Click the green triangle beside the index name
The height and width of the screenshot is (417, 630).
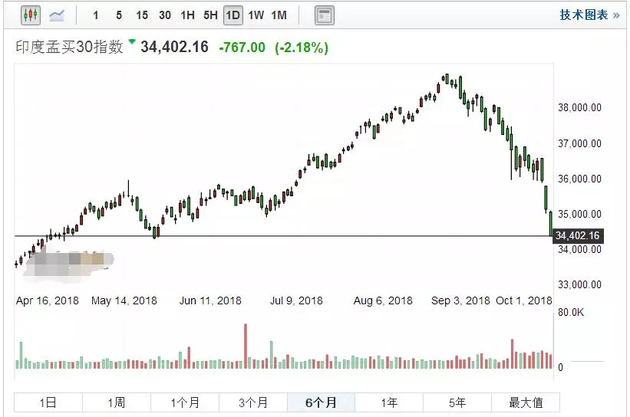tap(130, 44)
